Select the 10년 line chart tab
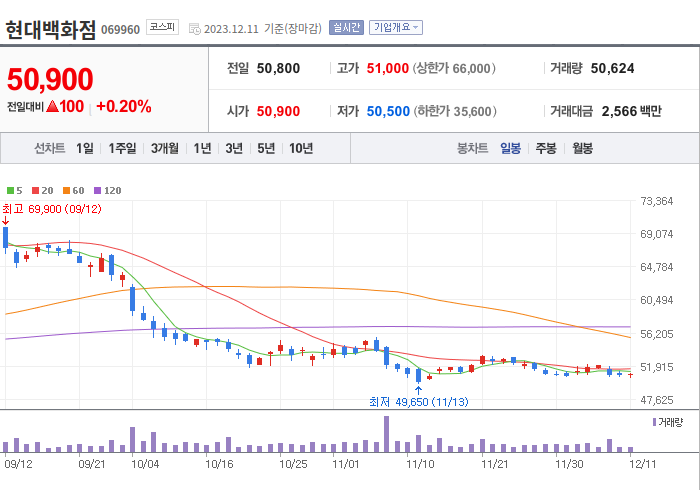 301,148
